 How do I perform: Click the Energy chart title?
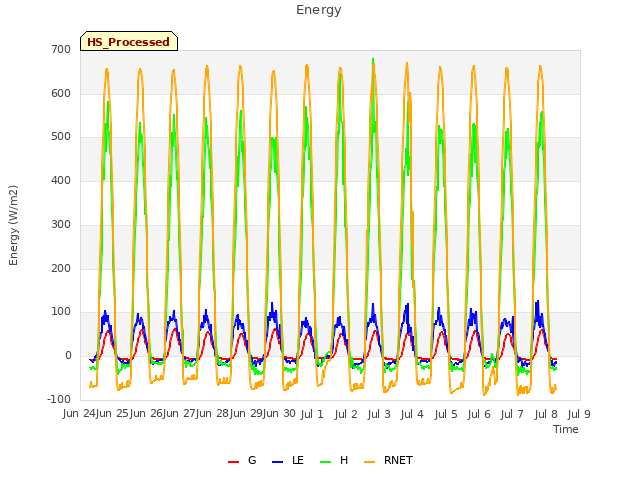coord(318,10)
